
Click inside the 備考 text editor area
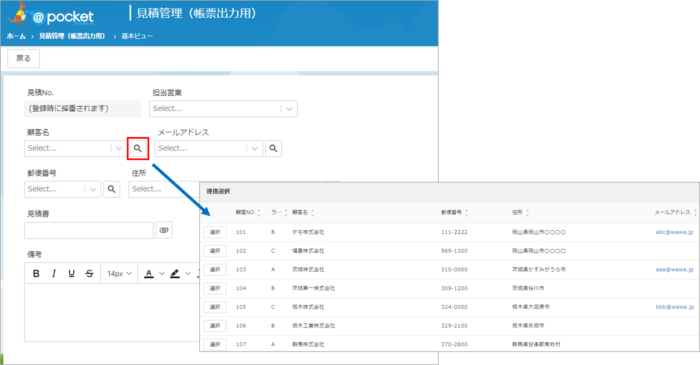112,312
